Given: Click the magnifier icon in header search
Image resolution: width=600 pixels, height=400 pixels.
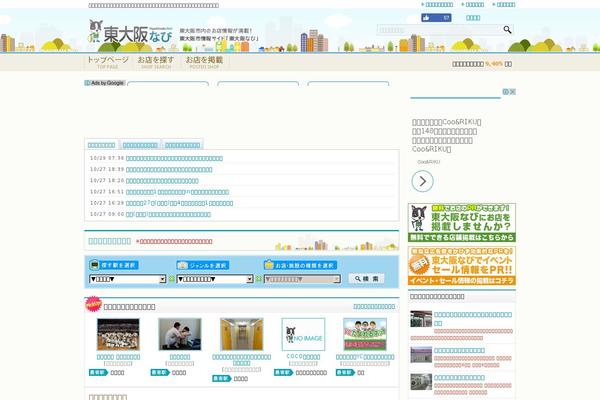Looking at the screenshot, I should pyautogui.click(x=507, y=29).
